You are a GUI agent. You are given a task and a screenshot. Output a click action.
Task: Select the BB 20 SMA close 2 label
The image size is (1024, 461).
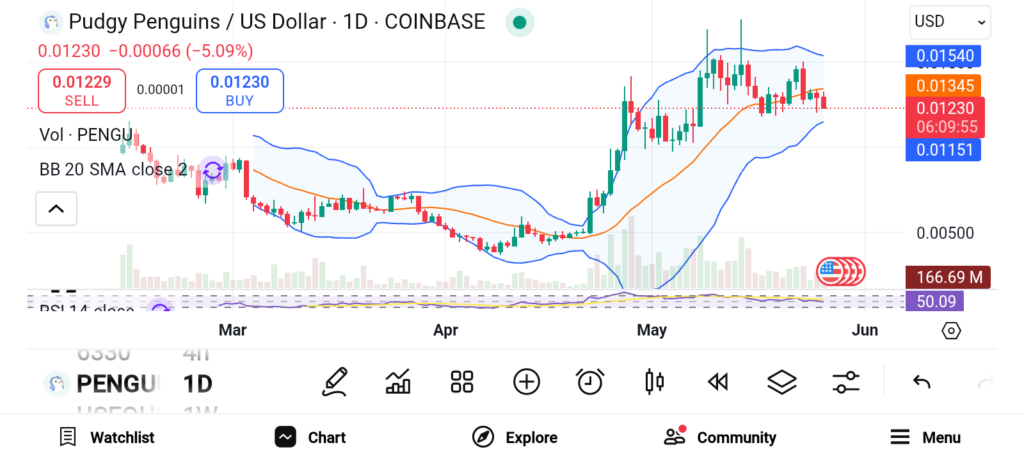113,170
